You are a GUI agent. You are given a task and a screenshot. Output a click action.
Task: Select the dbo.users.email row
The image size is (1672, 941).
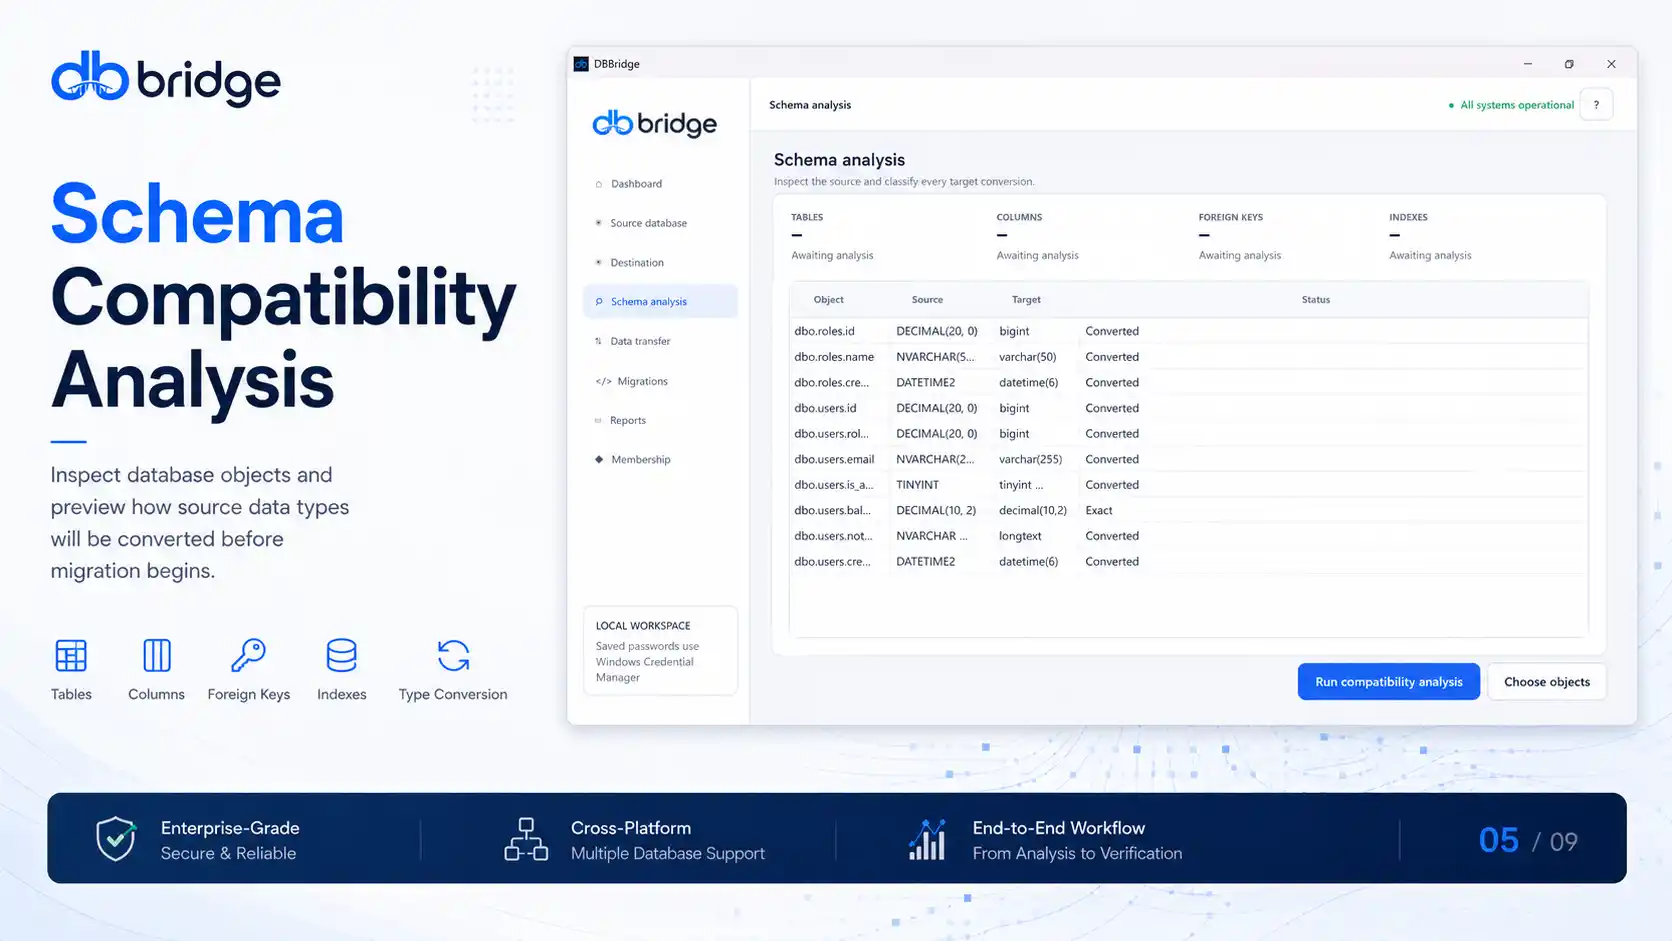pyautogui.click(x=1188, y=459)
